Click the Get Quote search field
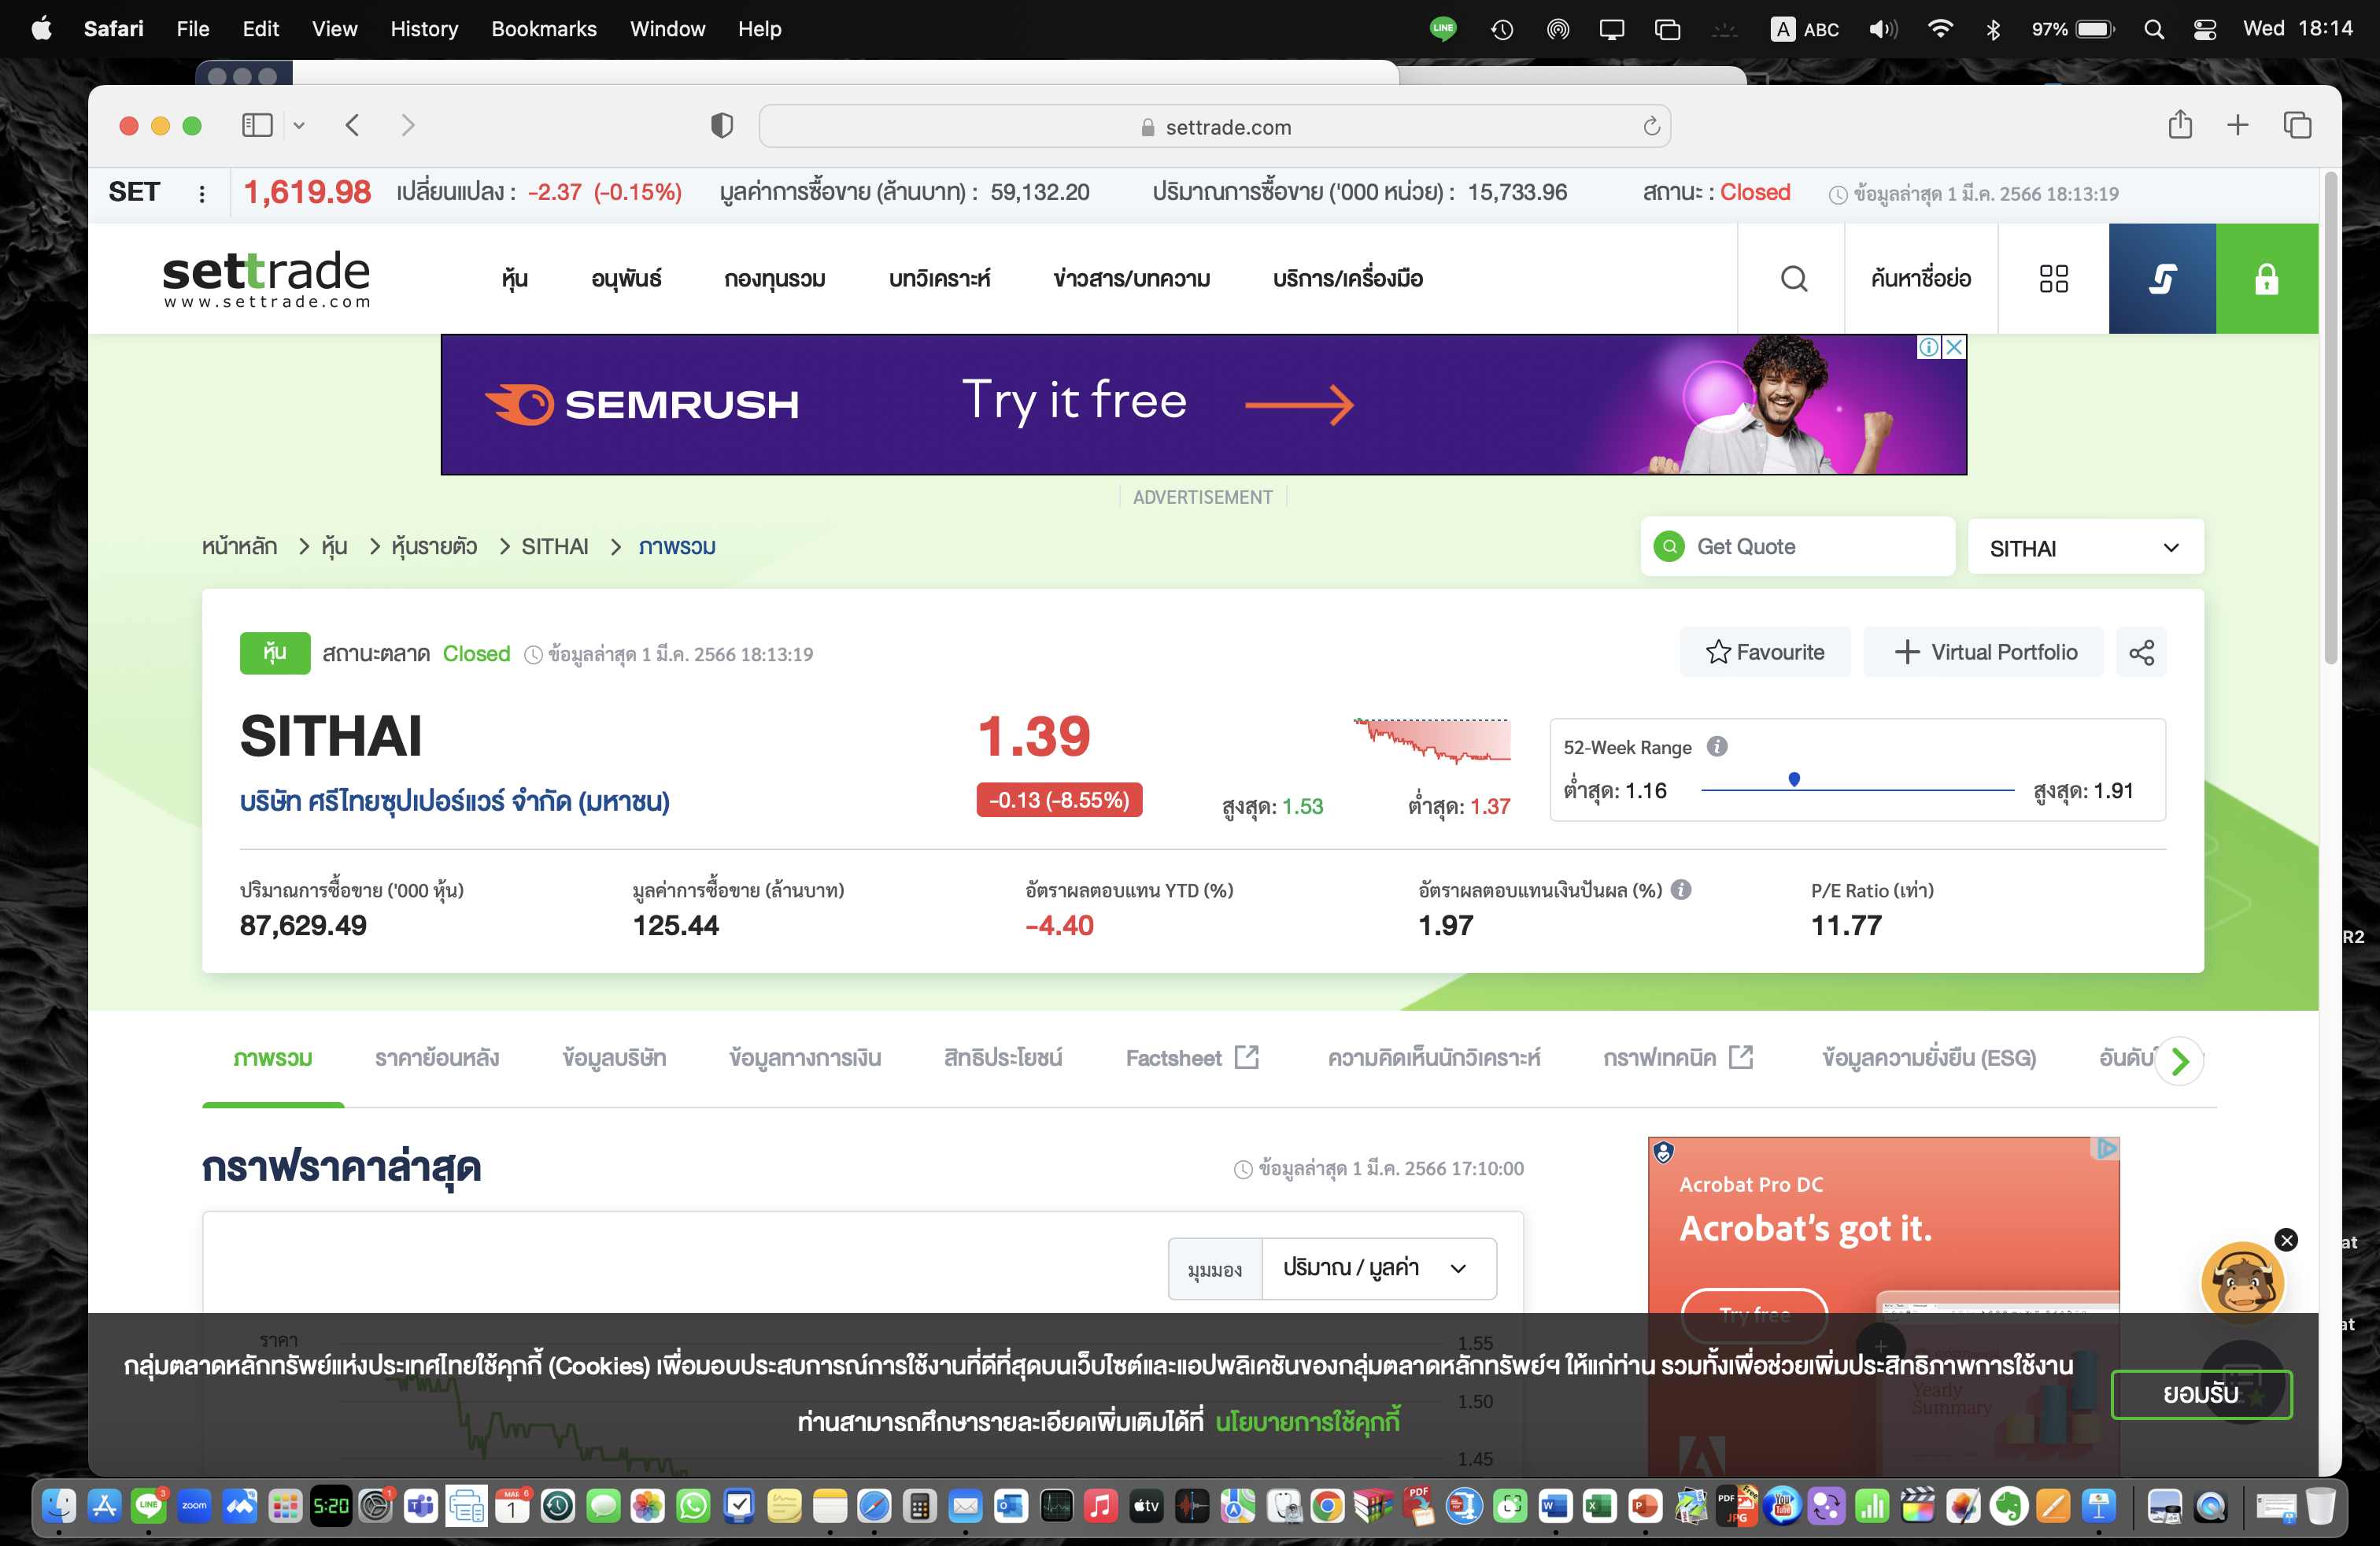The height and width of the screenshot is (1546, 2380). tap(1797, 547)
